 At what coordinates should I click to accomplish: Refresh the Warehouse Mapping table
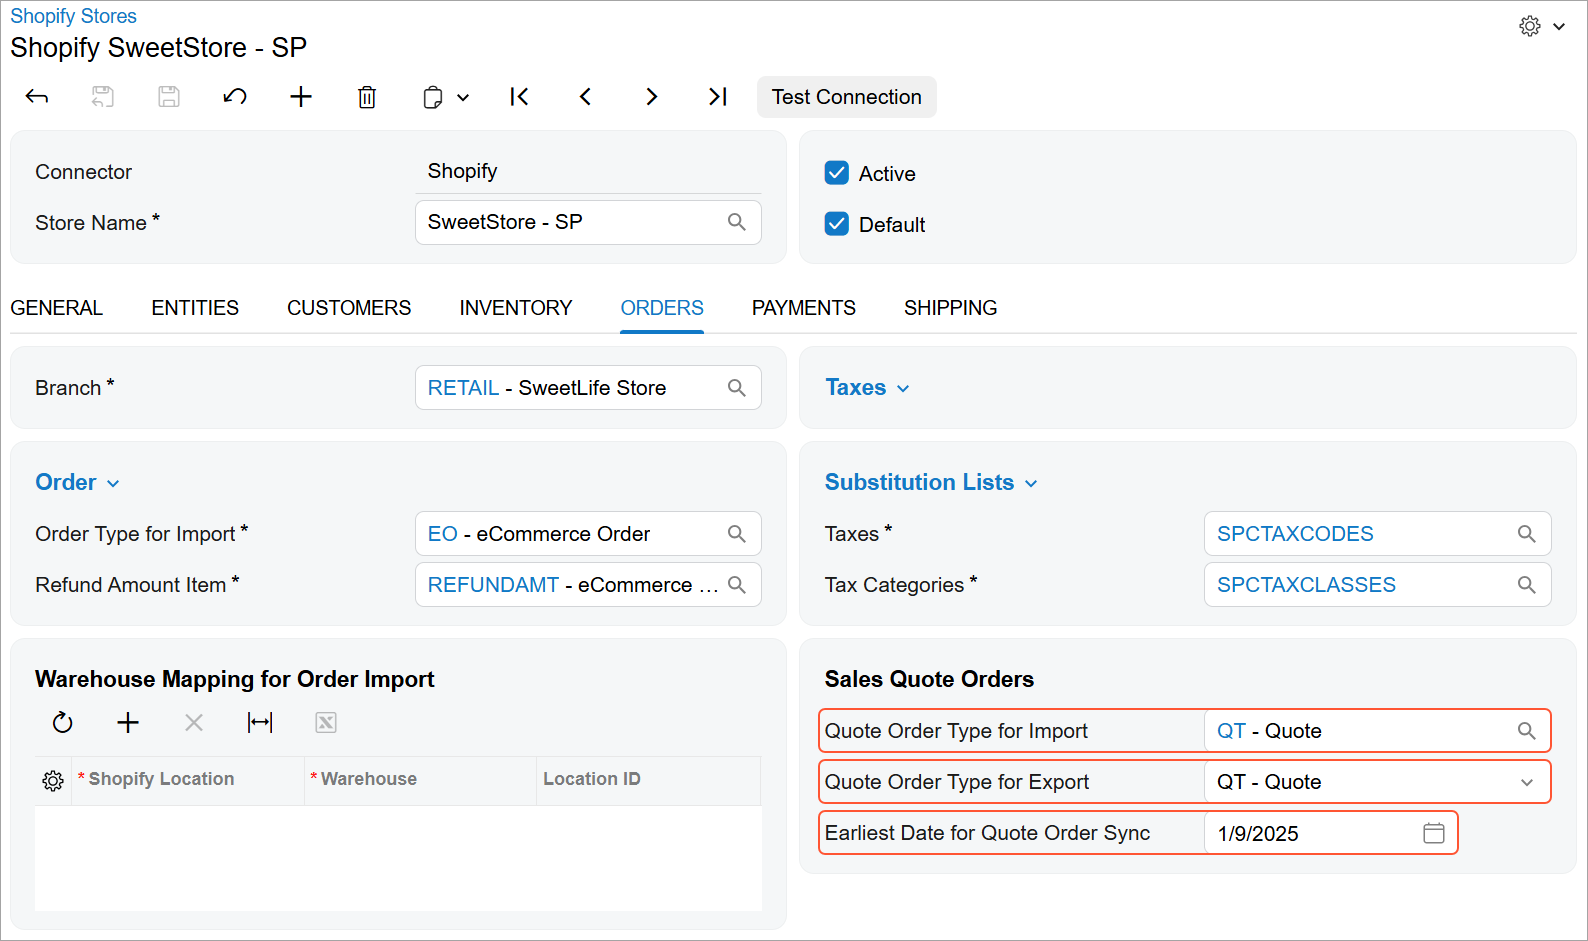click(62, 723)
